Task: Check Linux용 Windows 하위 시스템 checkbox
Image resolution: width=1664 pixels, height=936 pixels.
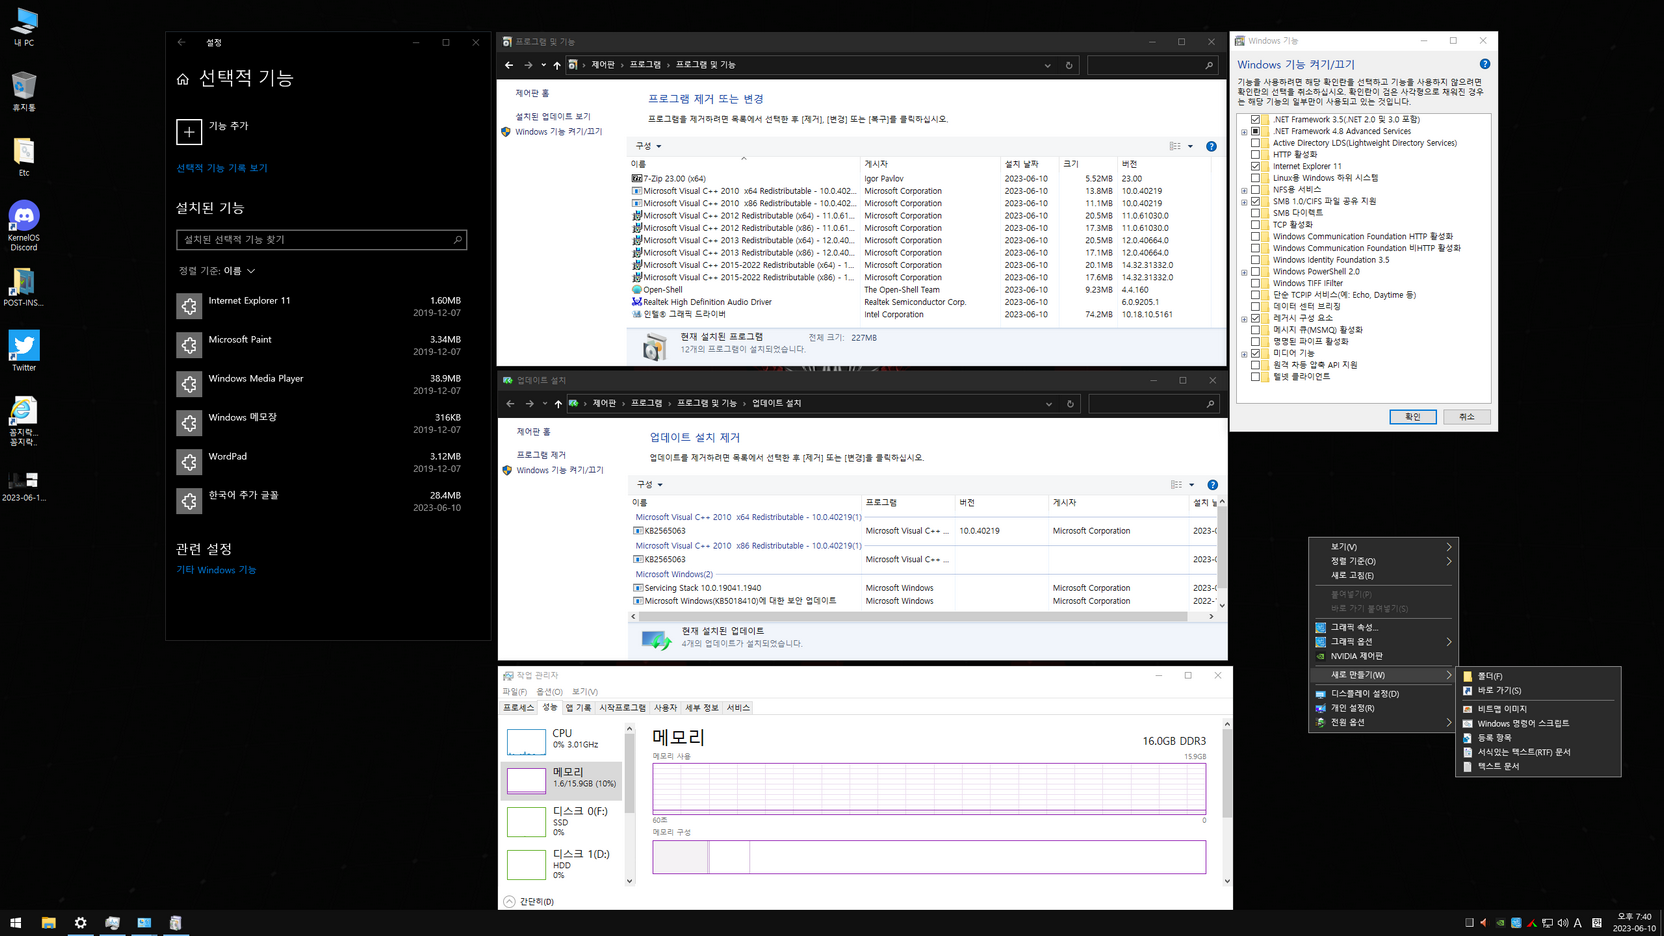Action: 1256,178
